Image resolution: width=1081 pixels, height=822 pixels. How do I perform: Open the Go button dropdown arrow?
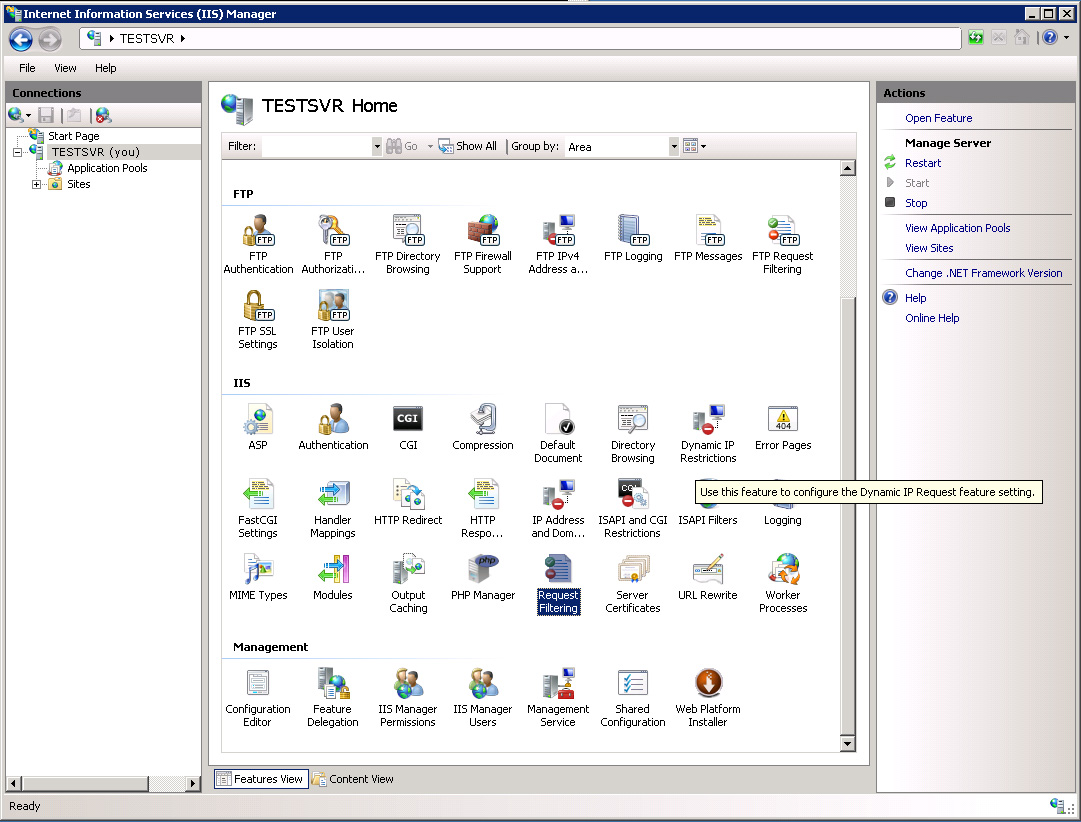pos(430,146)
